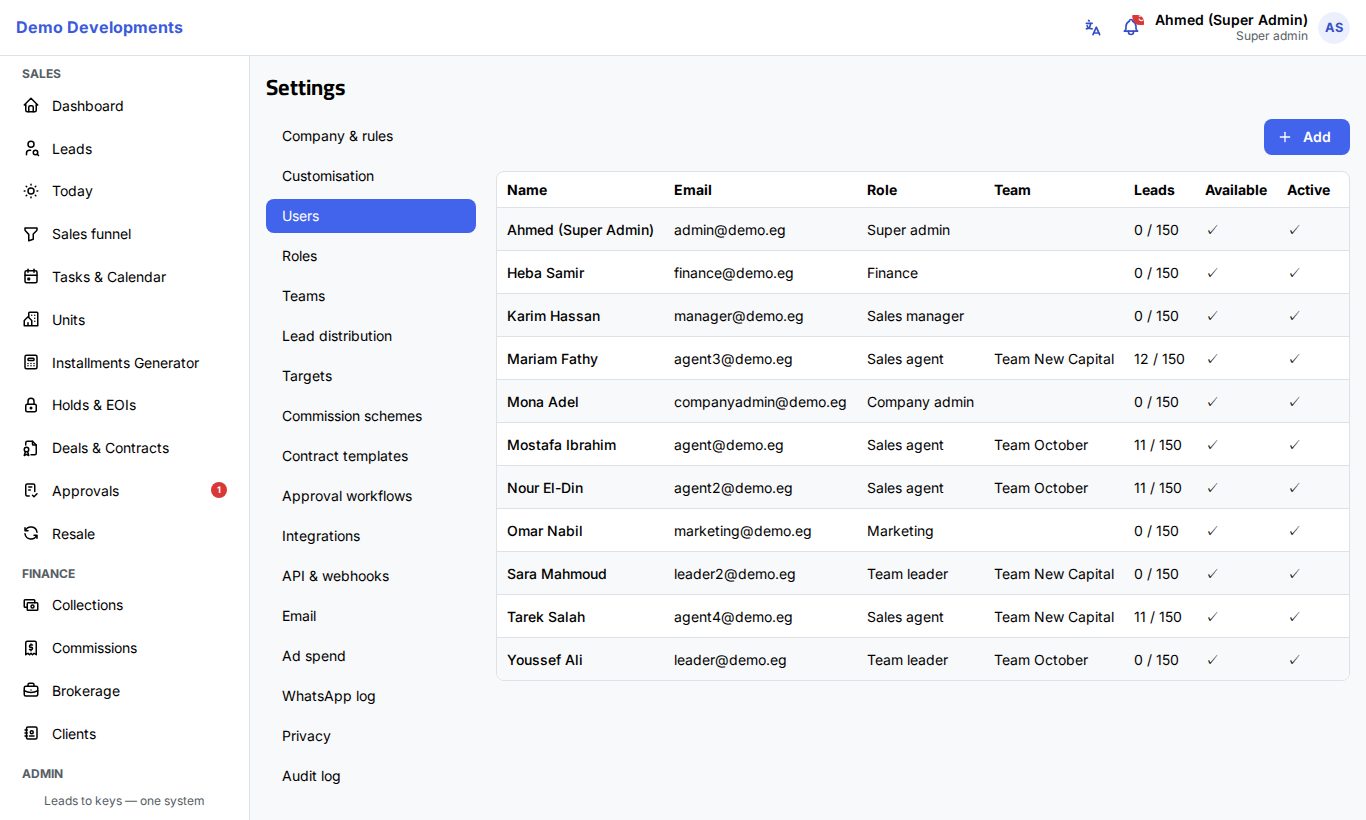Click Active checkmark for Youssef Ali

[1294, 660]
